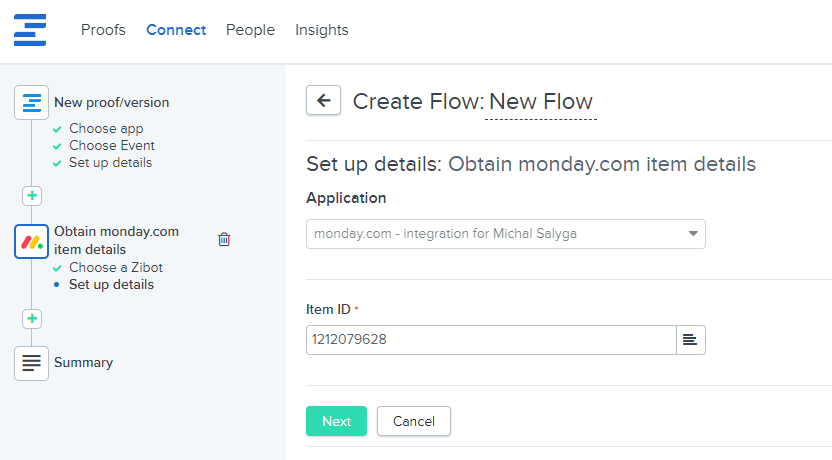Open the Insights tab
Screen dimensions: 832x460
pos(322,30)
